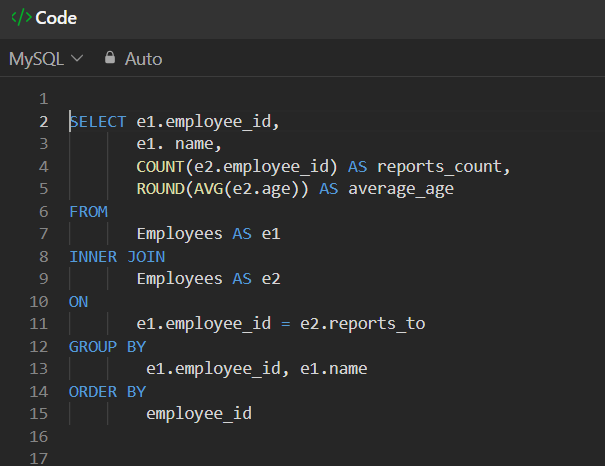Click 'AVG(e2.age)' on line 5
The height and width of the screenshot is (466, 605).
[247, 189]
